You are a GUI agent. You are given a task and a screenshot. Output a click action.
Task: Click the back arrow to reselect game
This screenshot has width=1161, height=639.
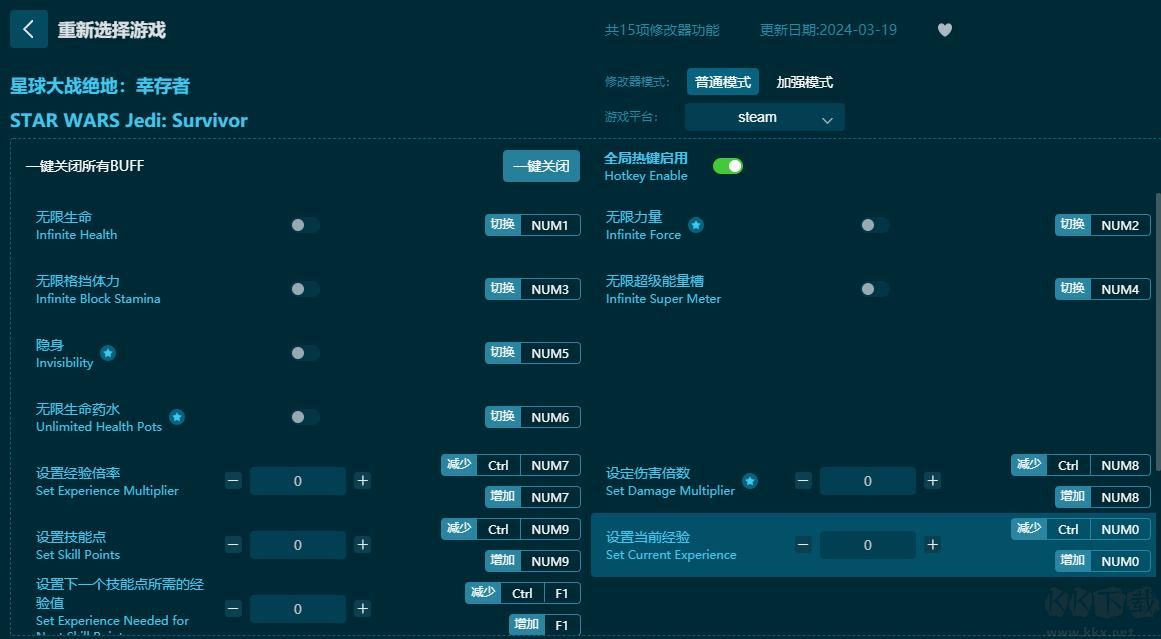tap(28, 29)
